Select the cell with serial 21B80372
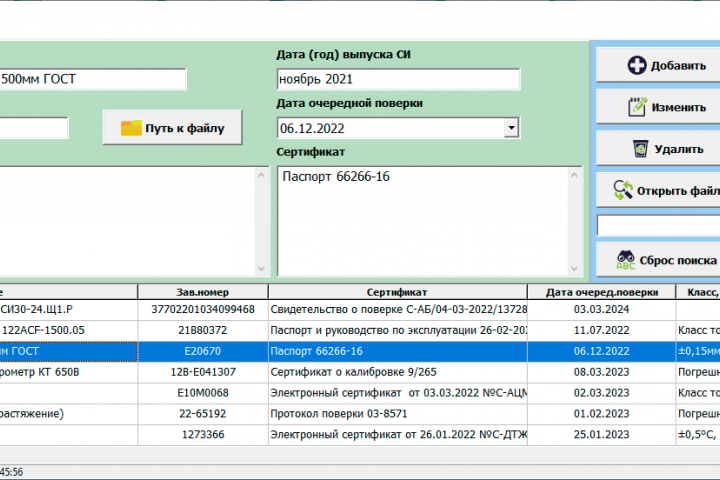 [202, 330]
